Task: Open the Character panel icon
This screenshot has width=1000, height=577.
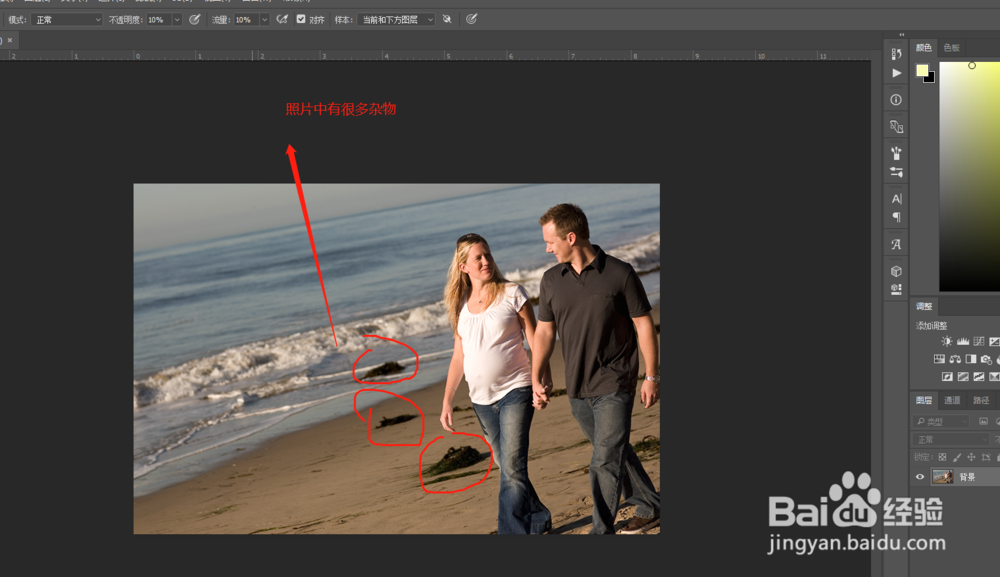Action: coord(896,199)
